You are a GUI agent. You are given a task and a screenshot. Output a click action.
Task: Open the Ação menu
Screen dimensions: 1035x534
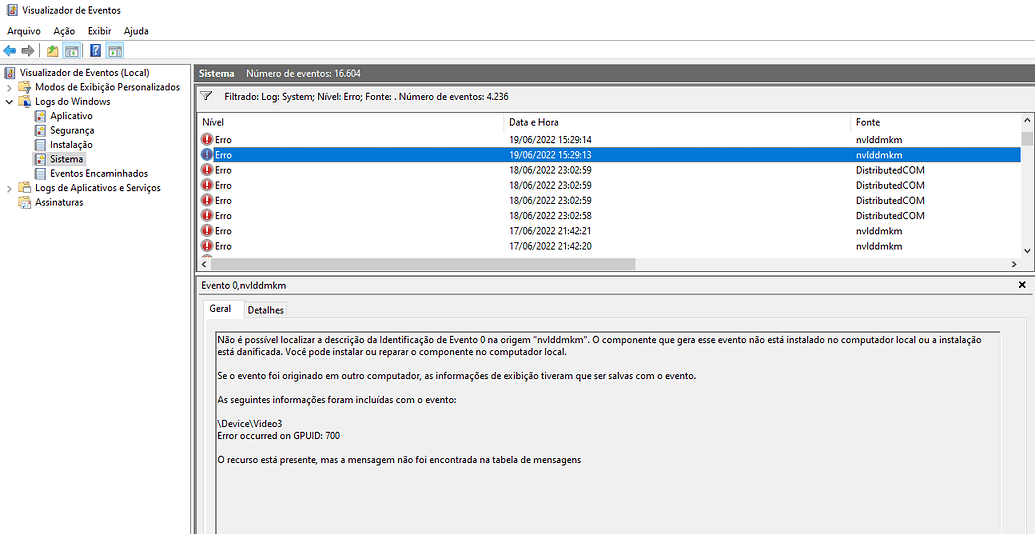[x=64, y=31]
